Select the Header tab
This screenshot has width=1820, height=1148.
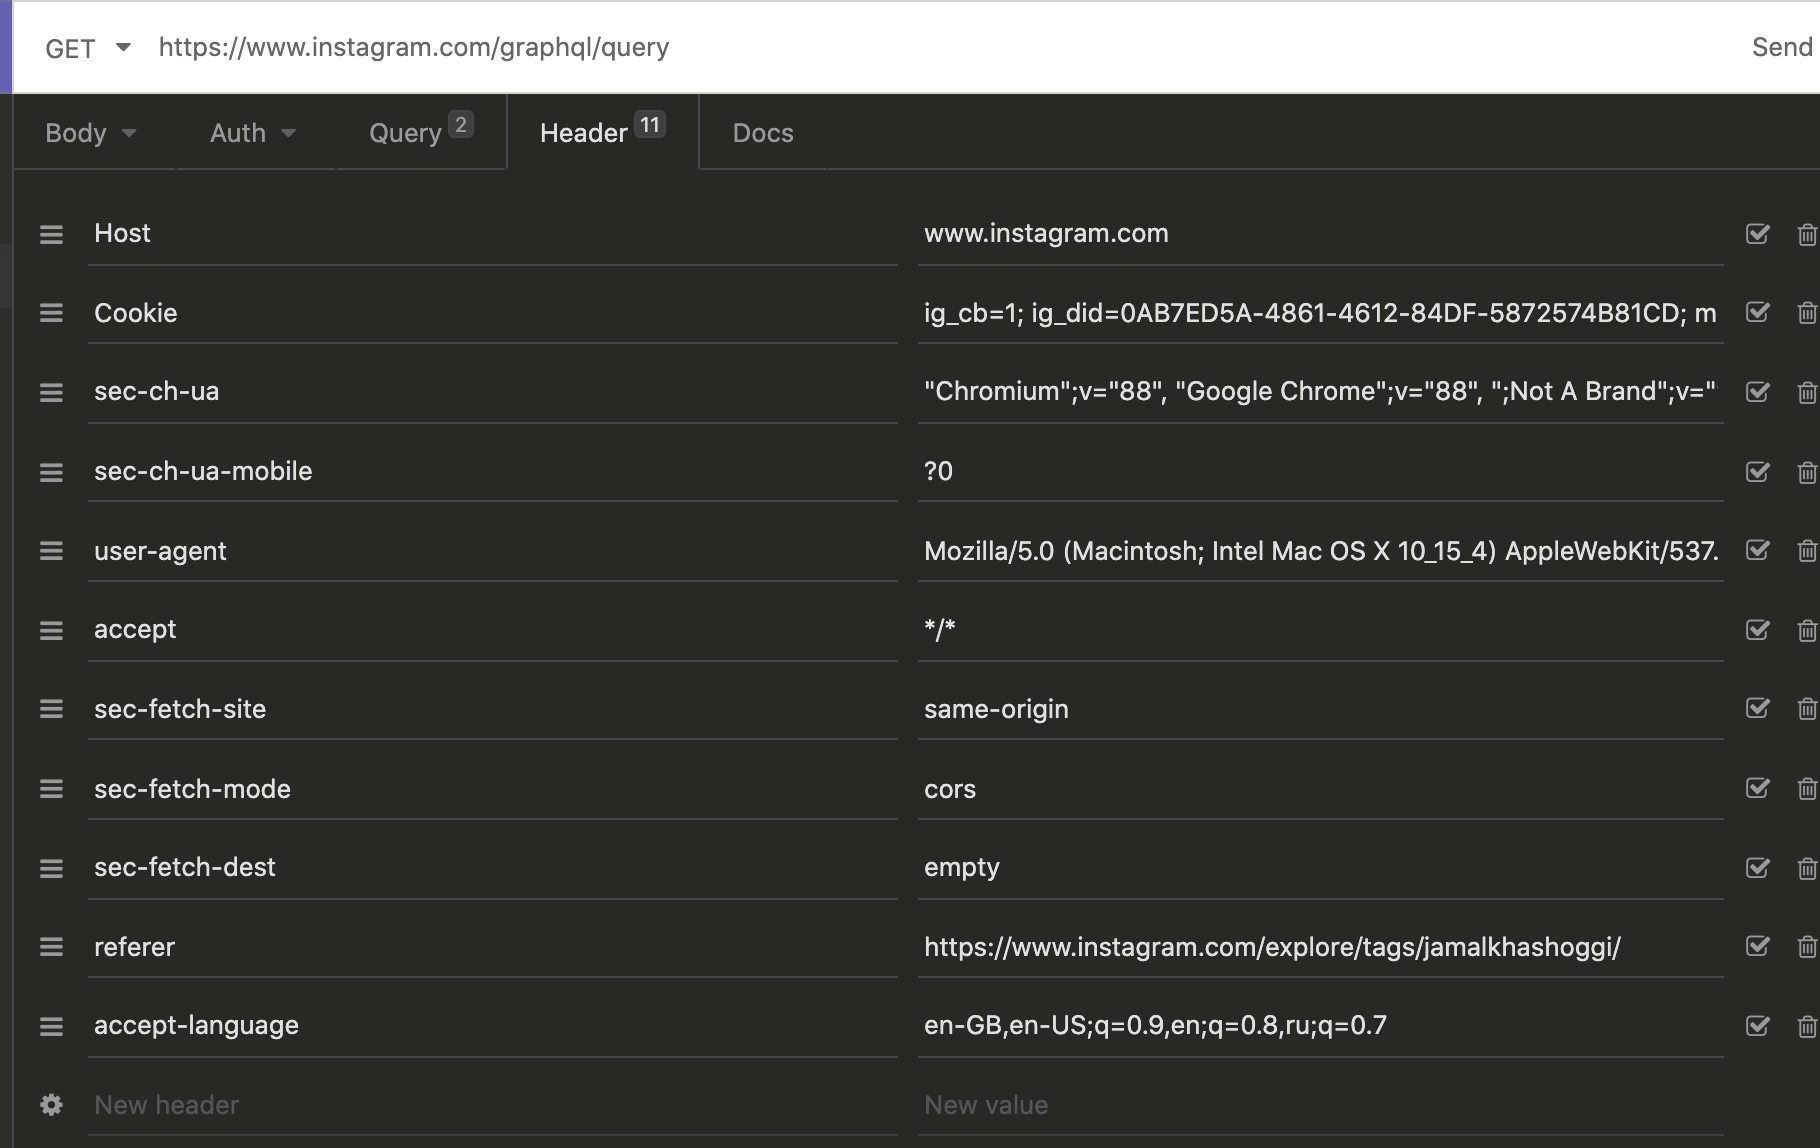pyautogui.click(x=602, y=133)
